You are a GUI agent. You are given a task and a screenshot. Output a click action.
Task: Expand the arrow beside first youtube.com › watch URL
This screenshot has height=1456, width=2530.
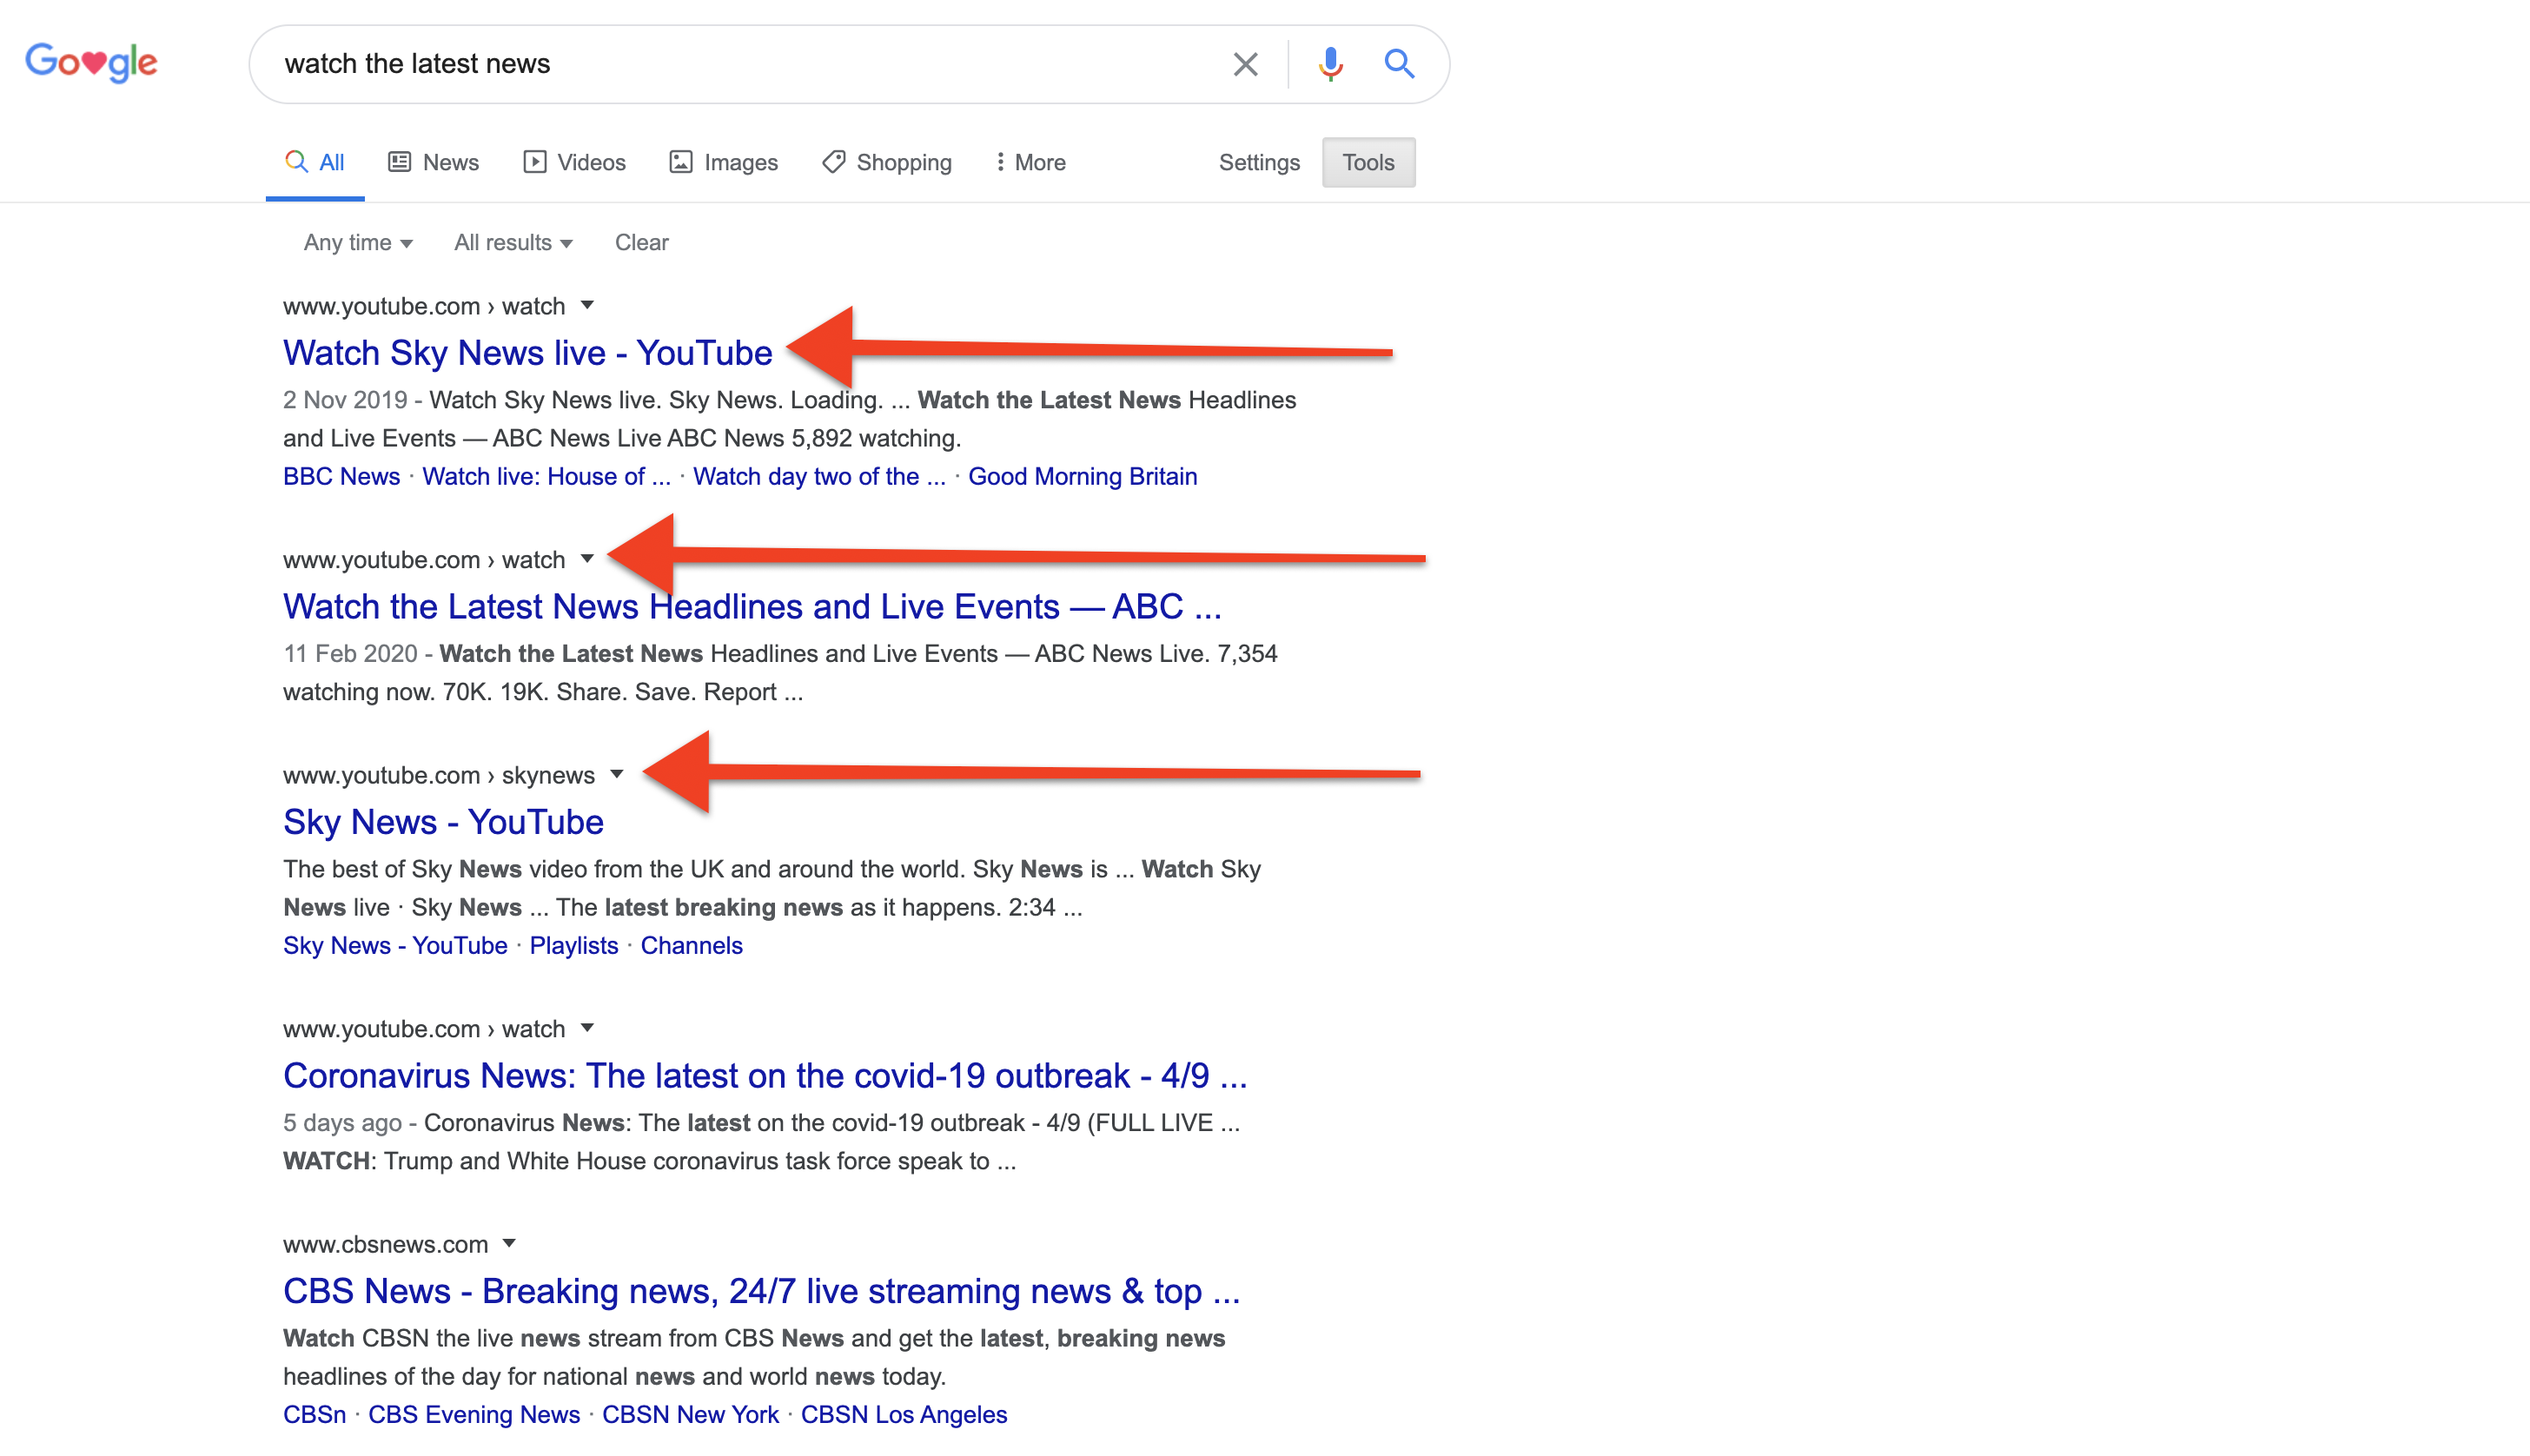tap(587, 305)
